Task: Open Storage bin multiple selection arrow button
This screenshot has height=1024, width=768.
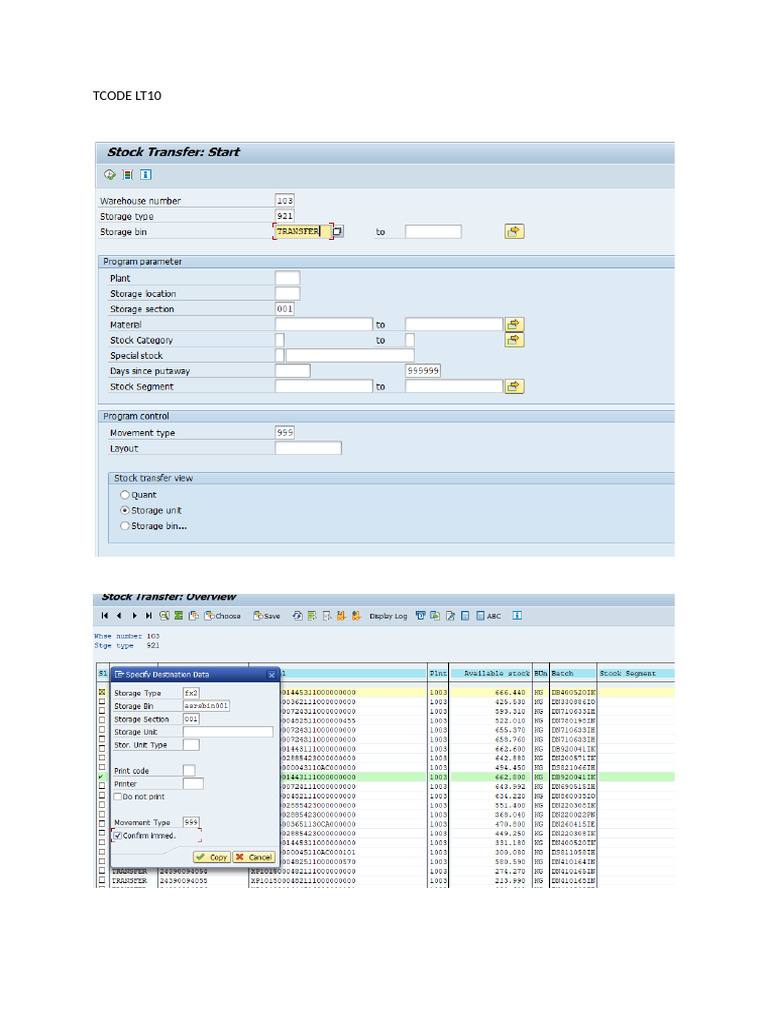Action: pos(515,231)
